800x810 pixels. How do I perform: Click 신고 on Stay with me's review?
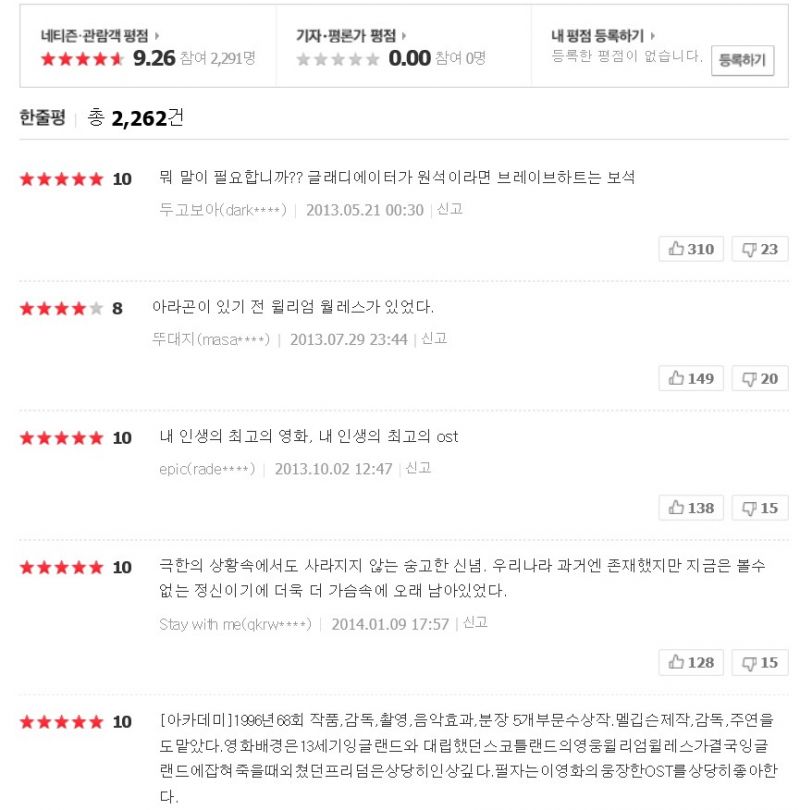[474, 623]
